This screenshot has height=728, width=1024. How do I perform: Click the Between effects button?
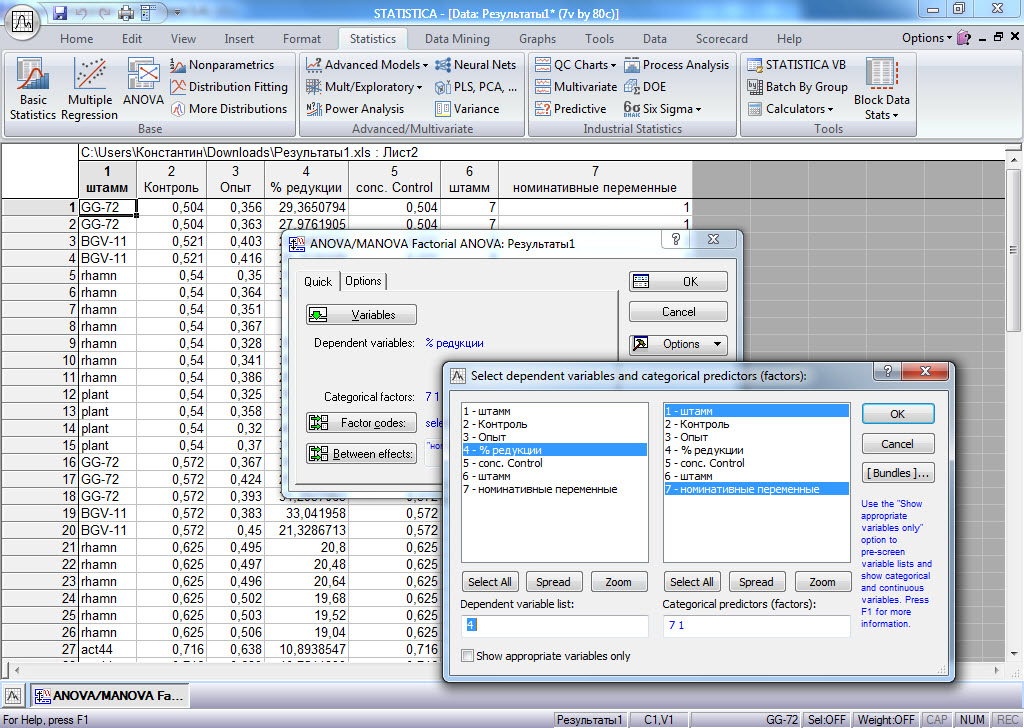pos(361,454)
